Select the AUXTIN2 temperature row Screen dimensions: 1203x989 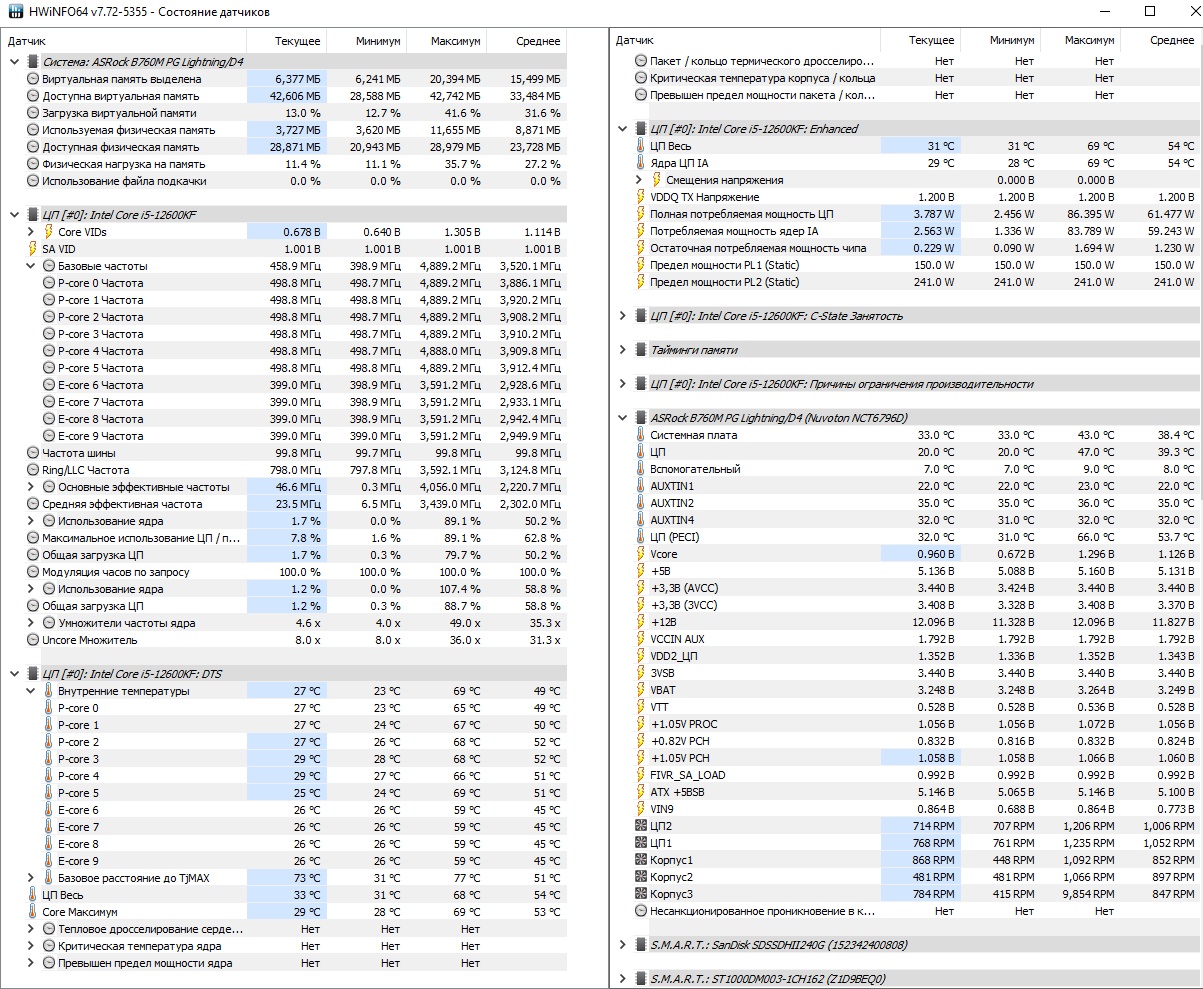(906, 503)
